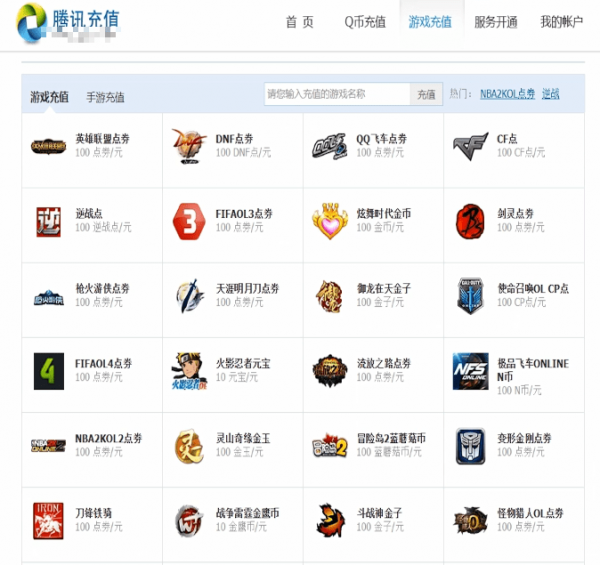Select 游戏充值 in top navigation bar
Viewport: 600px width, 565px height.
click(430, 22)
